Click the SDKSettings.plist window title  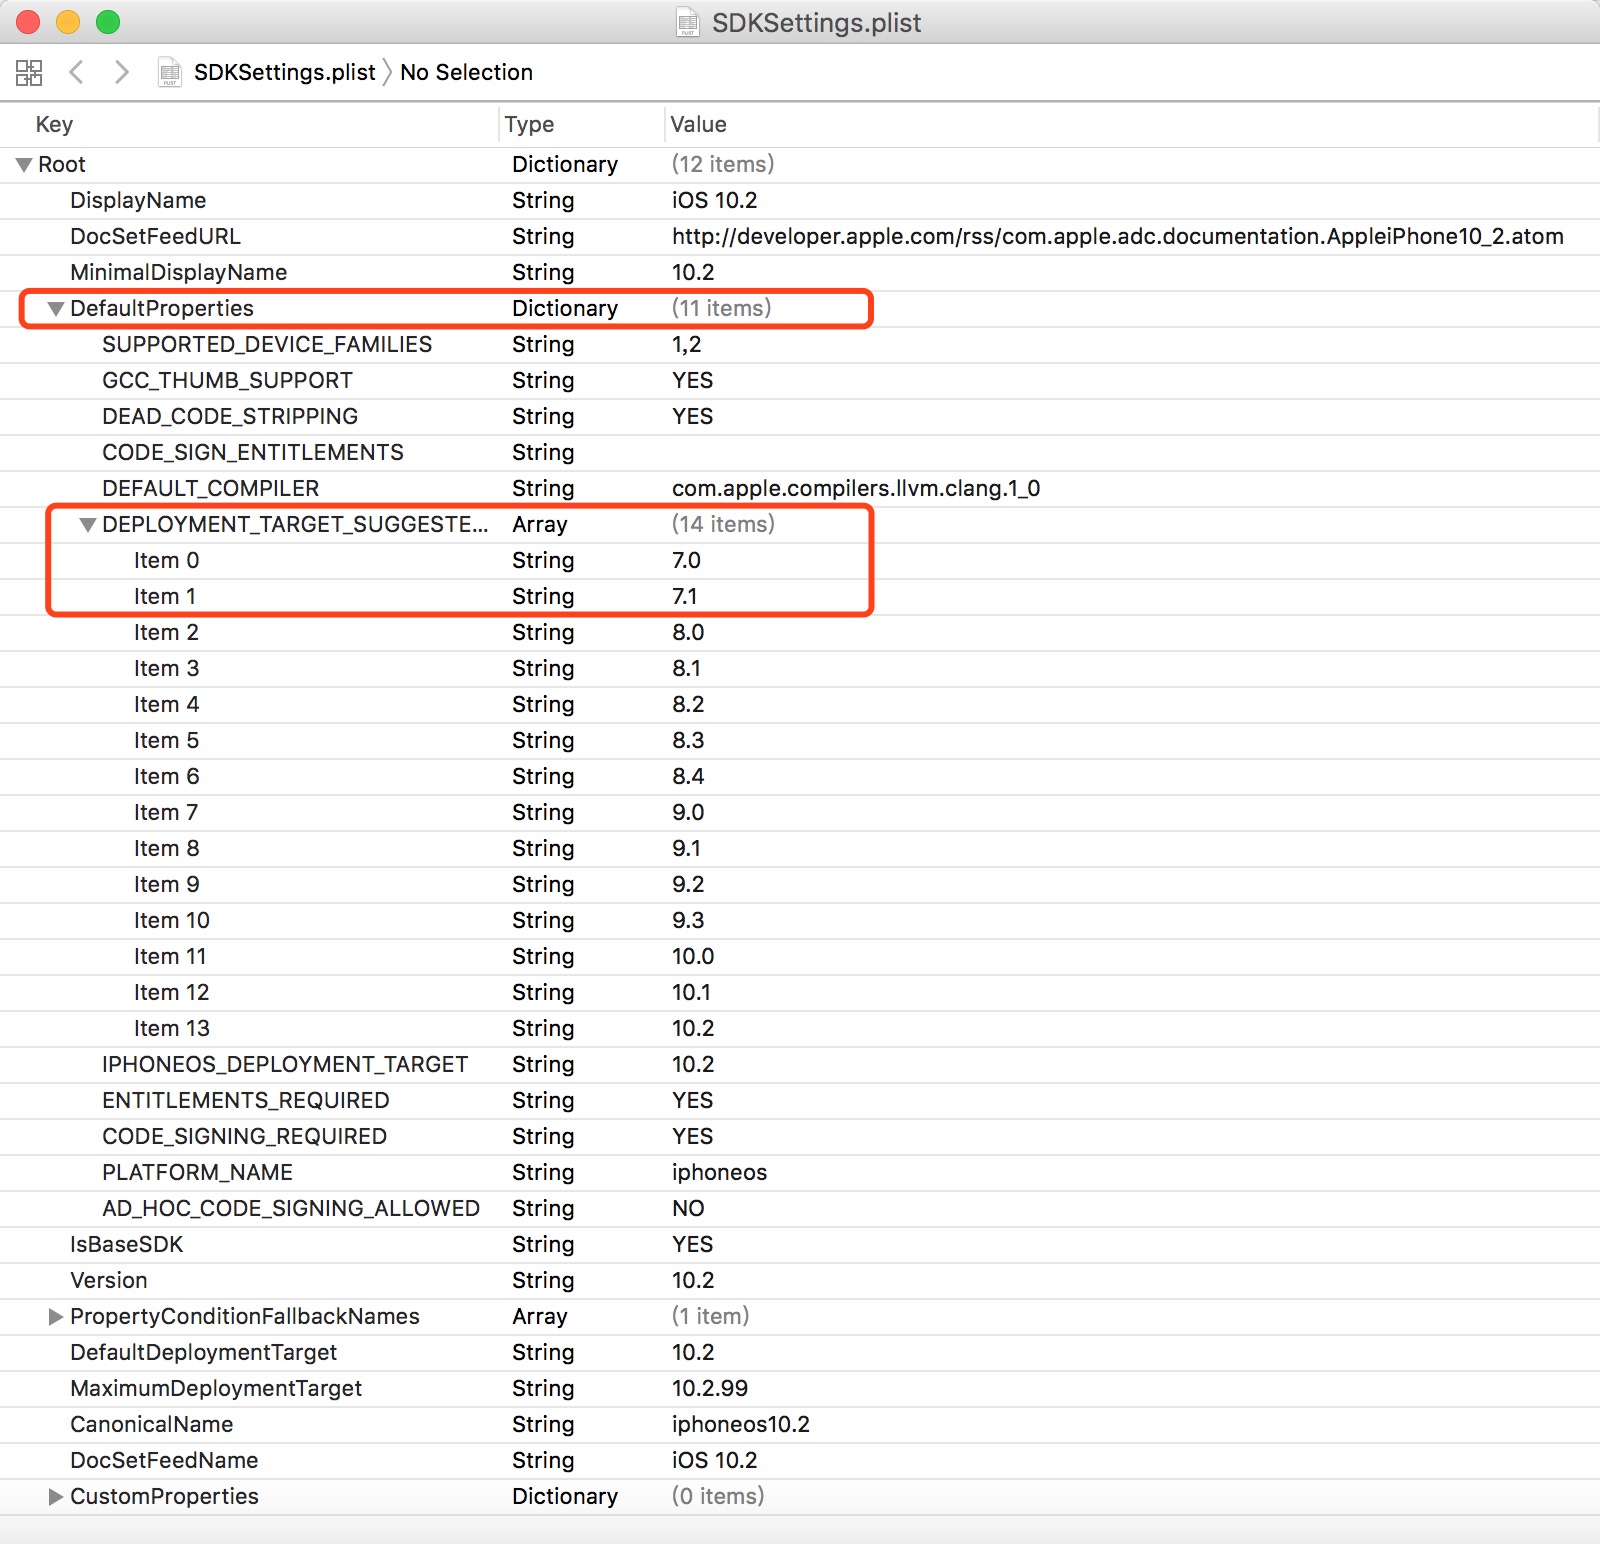click(816, 22)
